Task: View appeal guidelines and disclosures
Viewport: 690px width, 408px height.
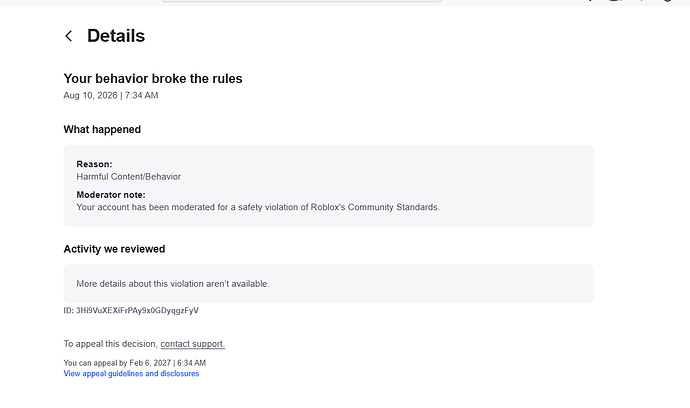Action: pos(131,374)
